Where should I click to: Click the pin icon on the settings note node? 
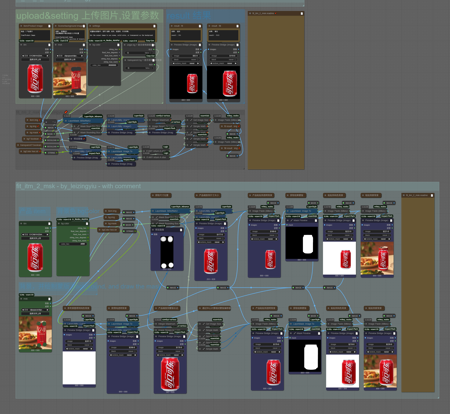(x=154, y=26)
